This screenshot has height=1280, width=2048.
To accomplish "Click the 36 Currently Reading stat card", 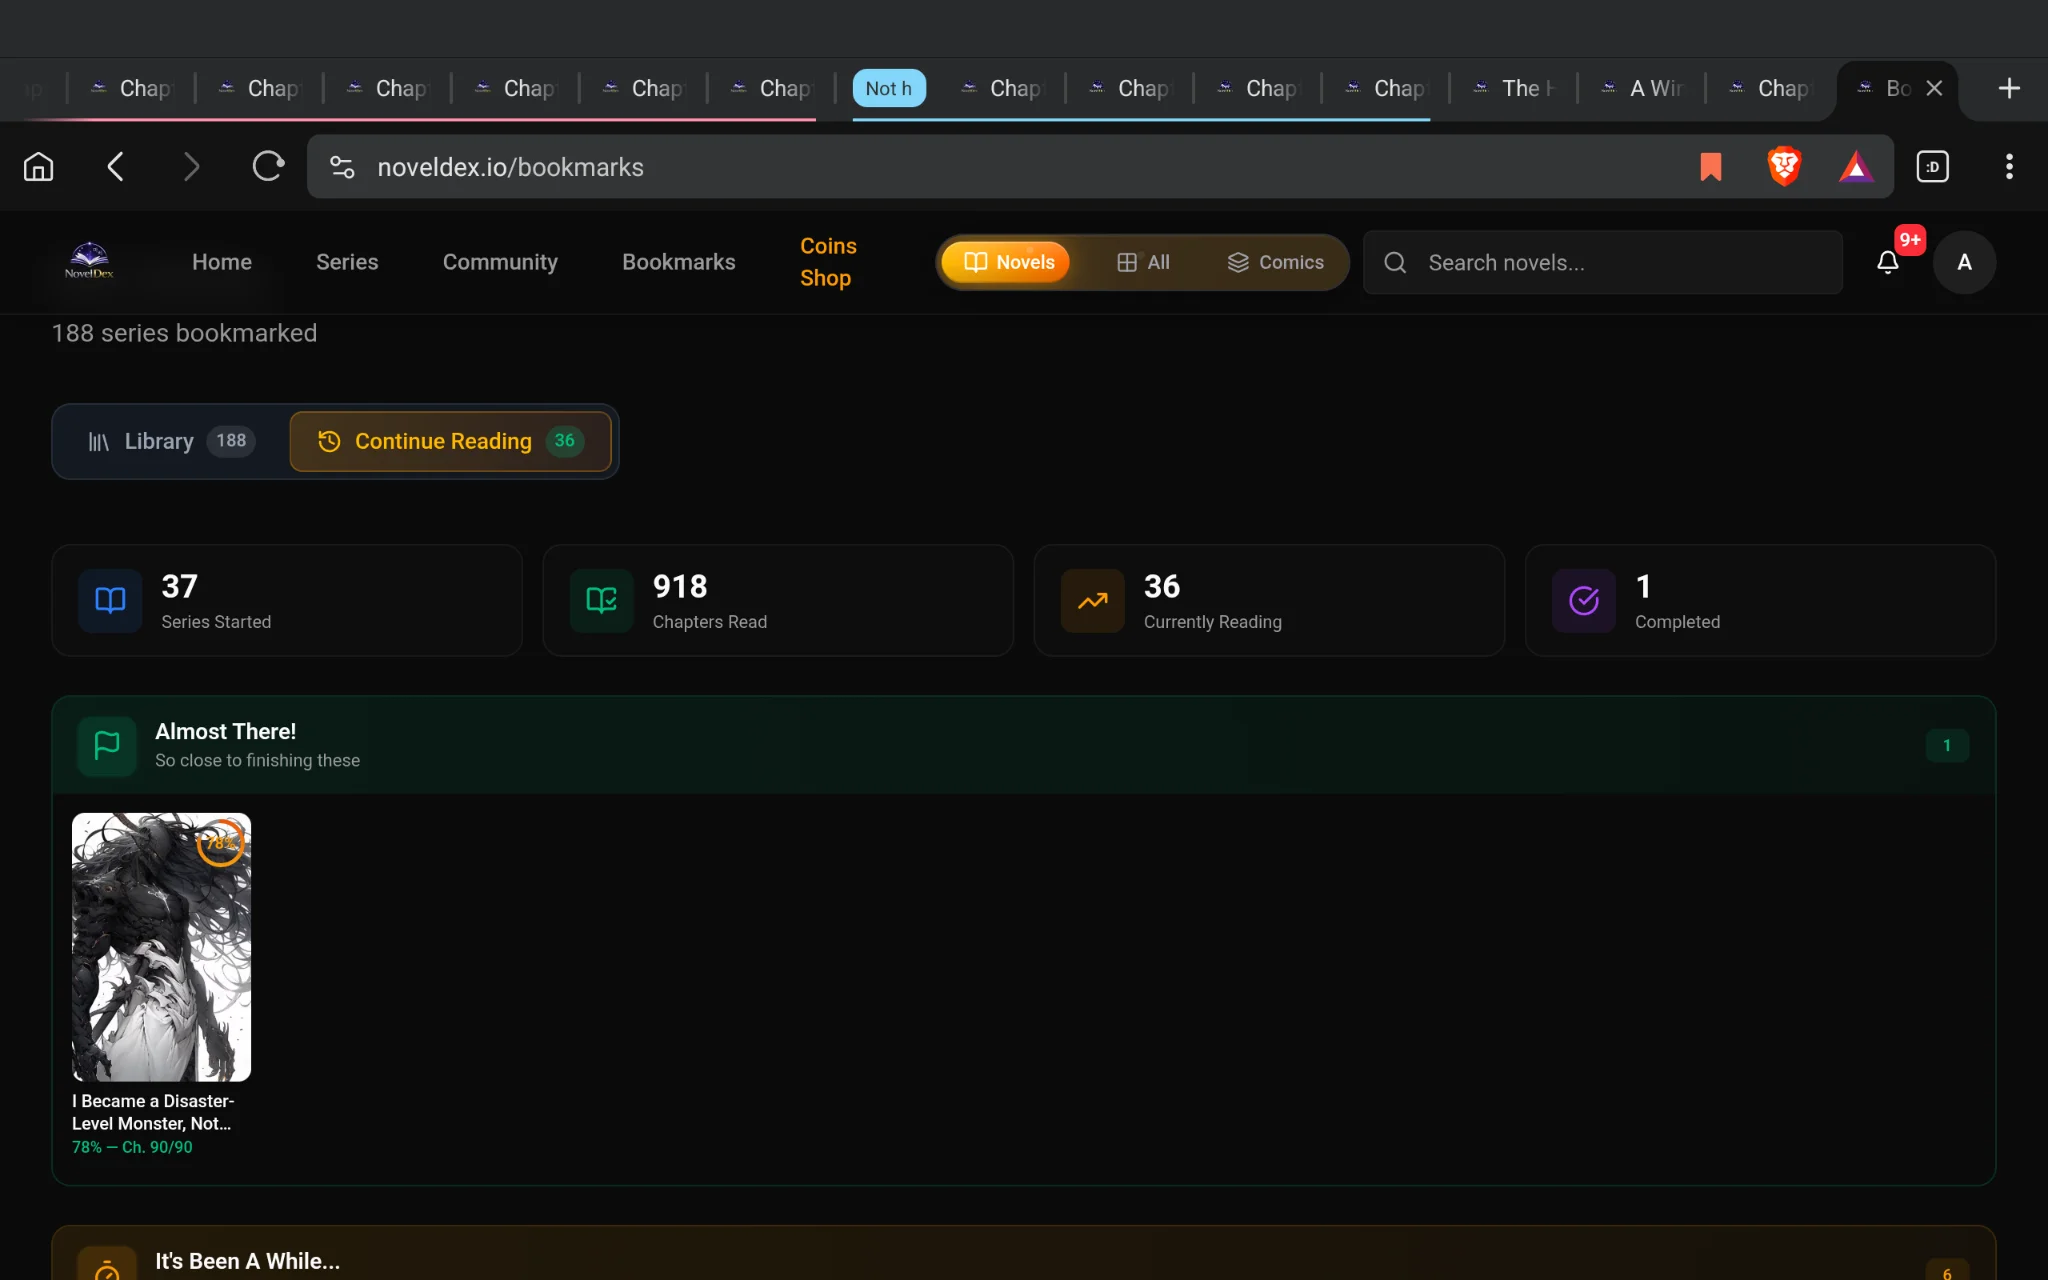I will click(x=1269, y=600).
